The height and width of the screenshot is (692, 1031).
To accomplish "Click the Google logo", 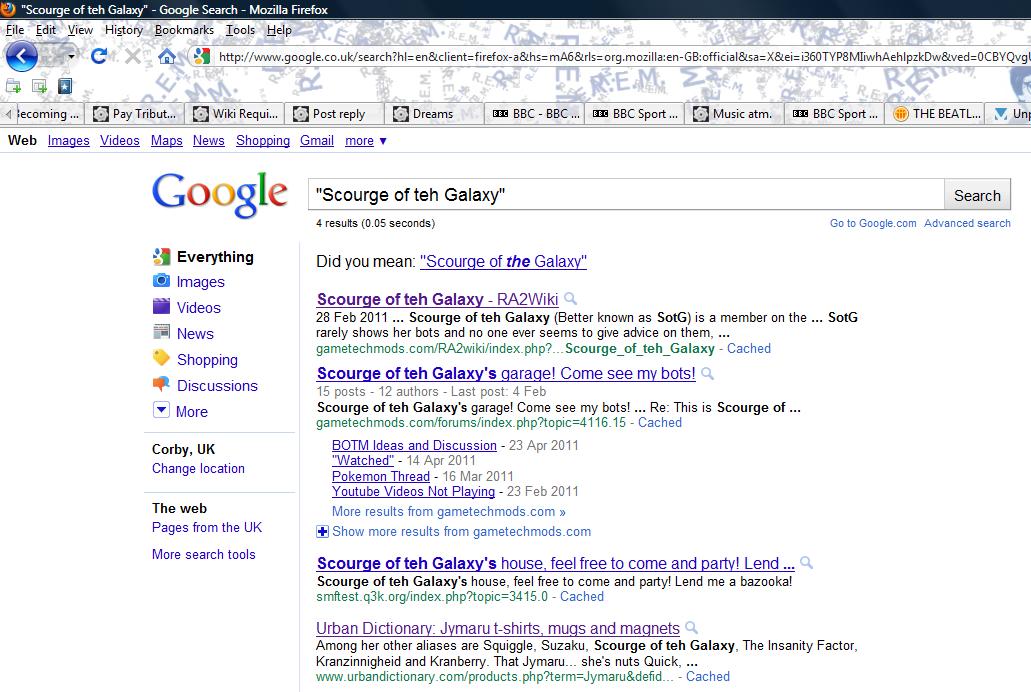I will click(x=220, y=195).
